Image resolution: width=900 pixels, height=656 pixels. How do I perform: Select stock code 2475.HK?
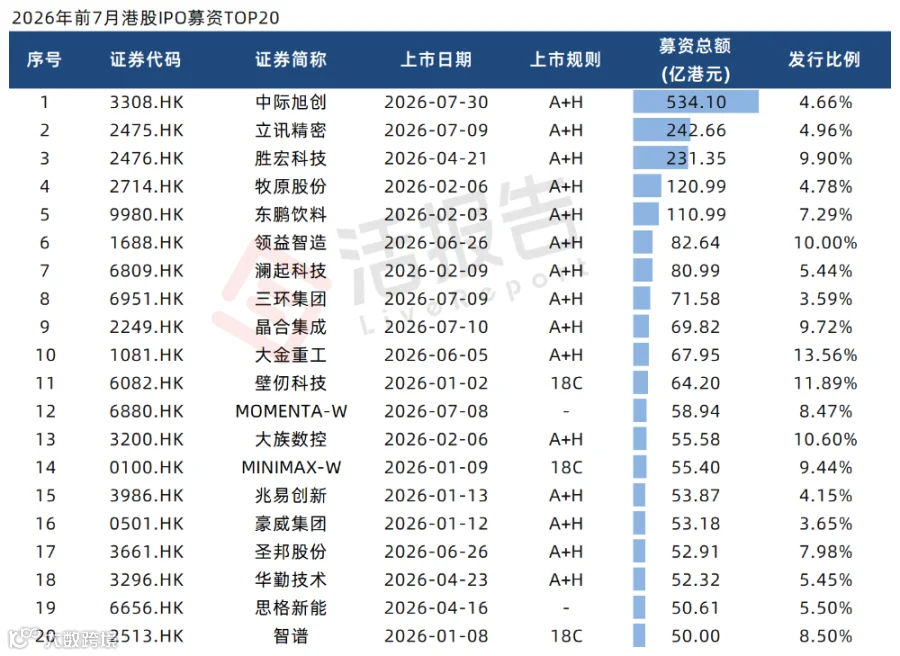click(x=146, y=130)
